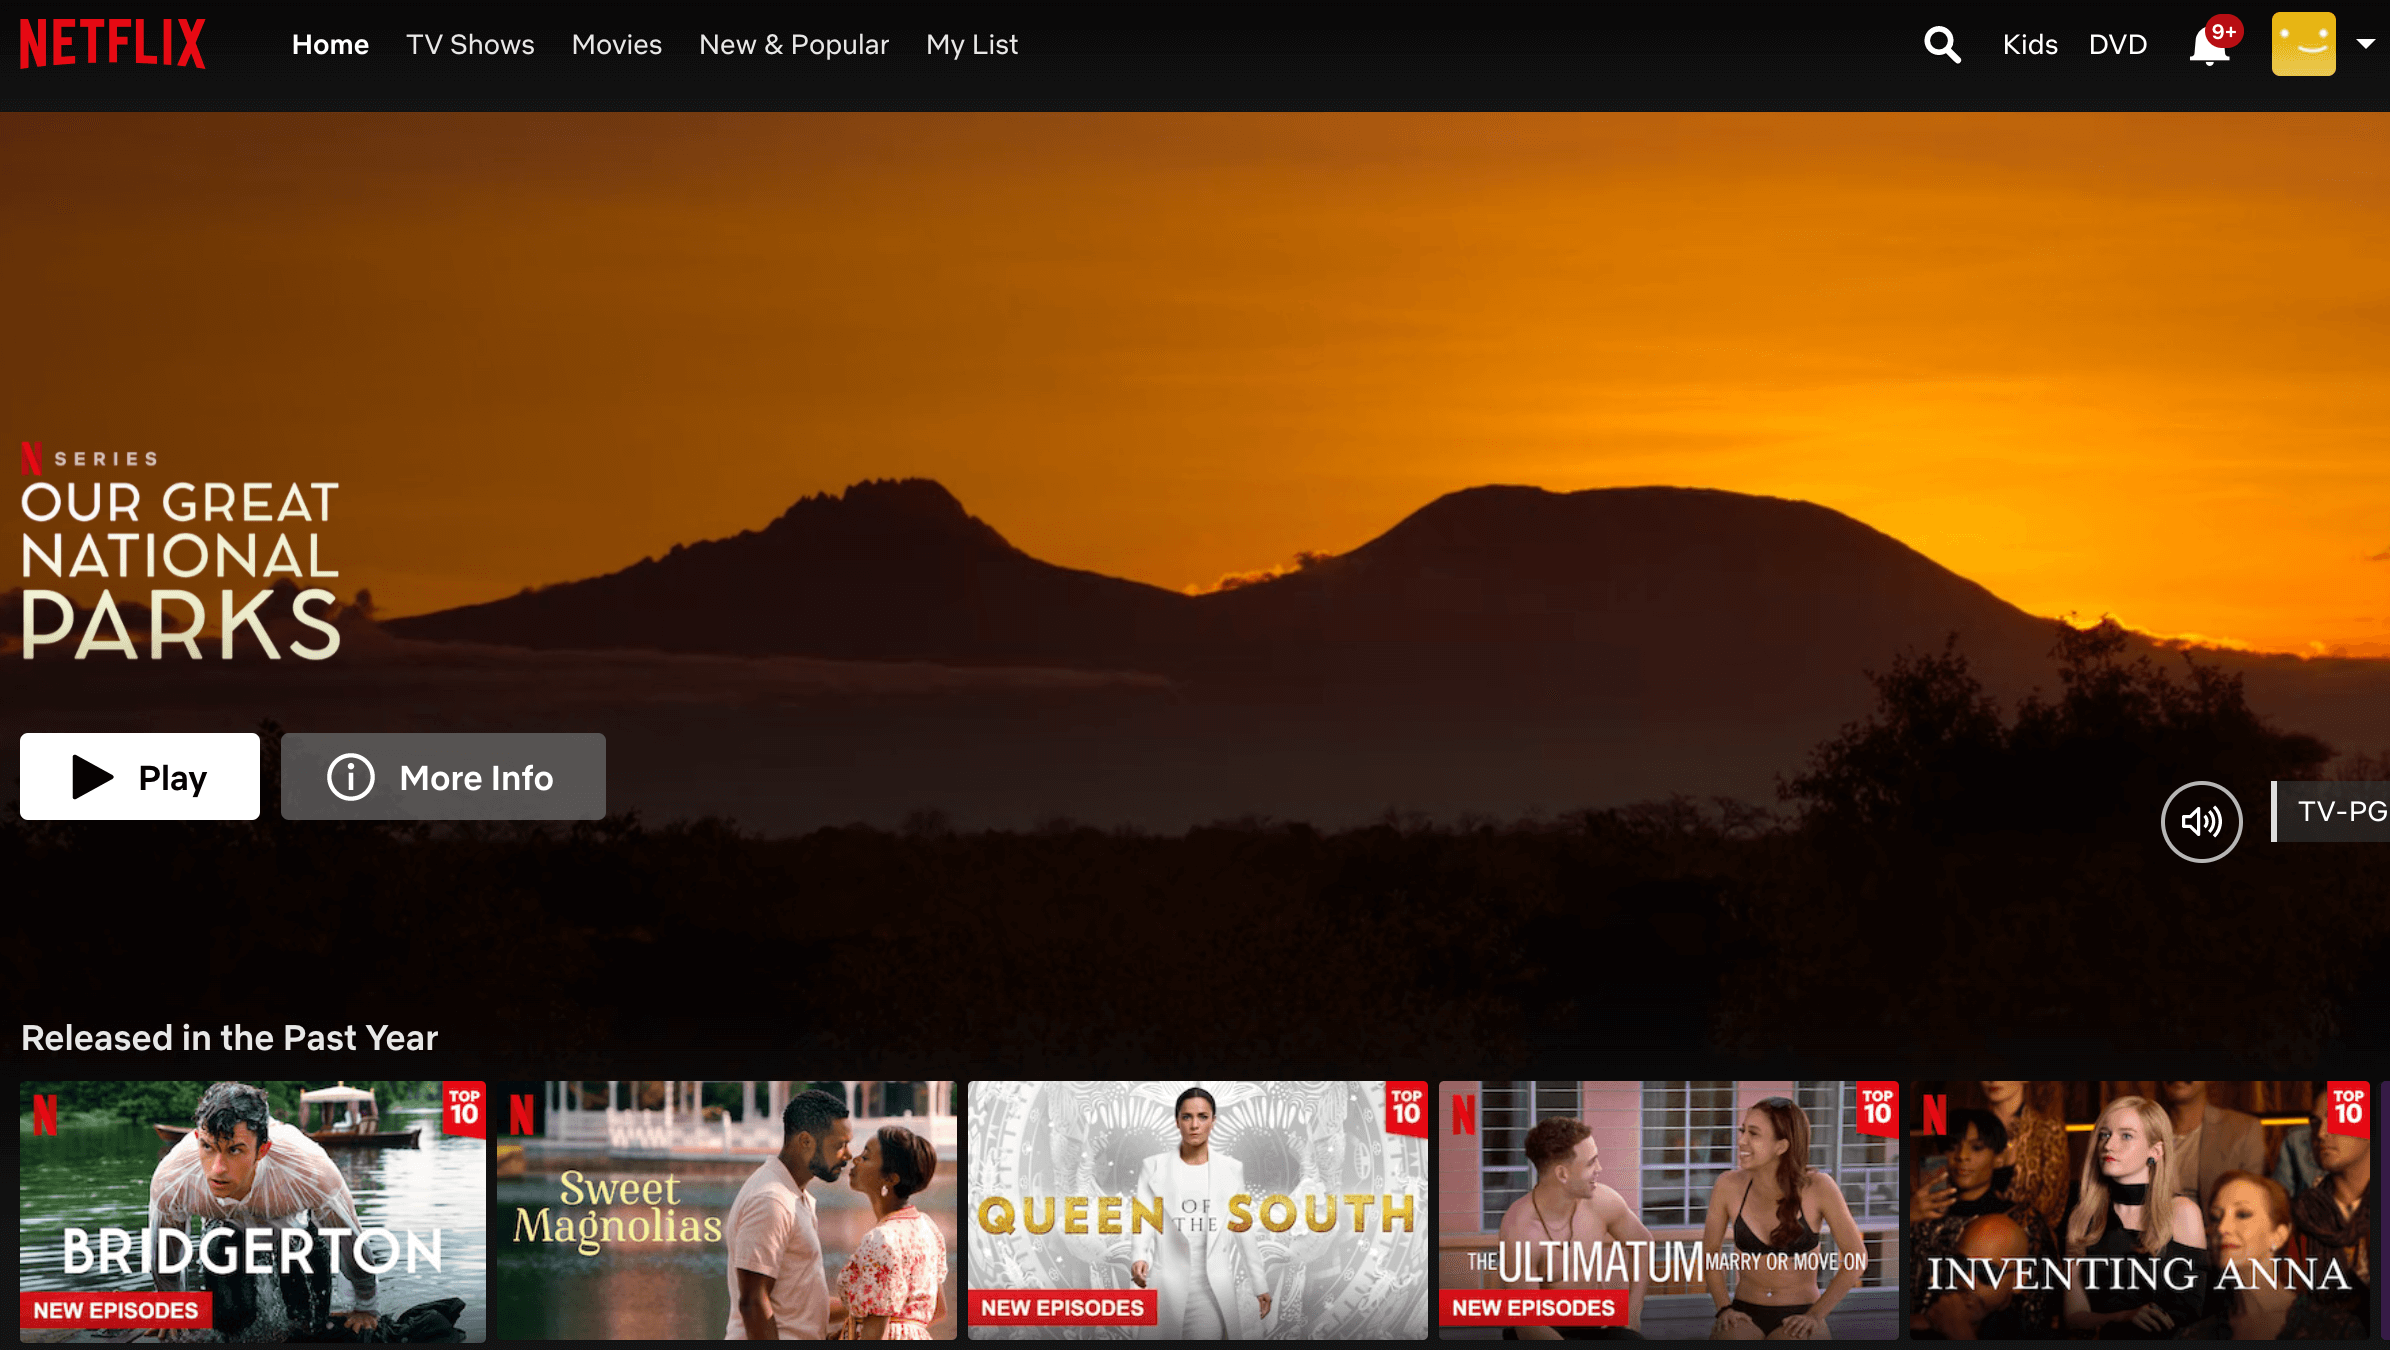The image size is (2390, 1350).
Task: Click the N Series label above the title
Action: [90, 458]
